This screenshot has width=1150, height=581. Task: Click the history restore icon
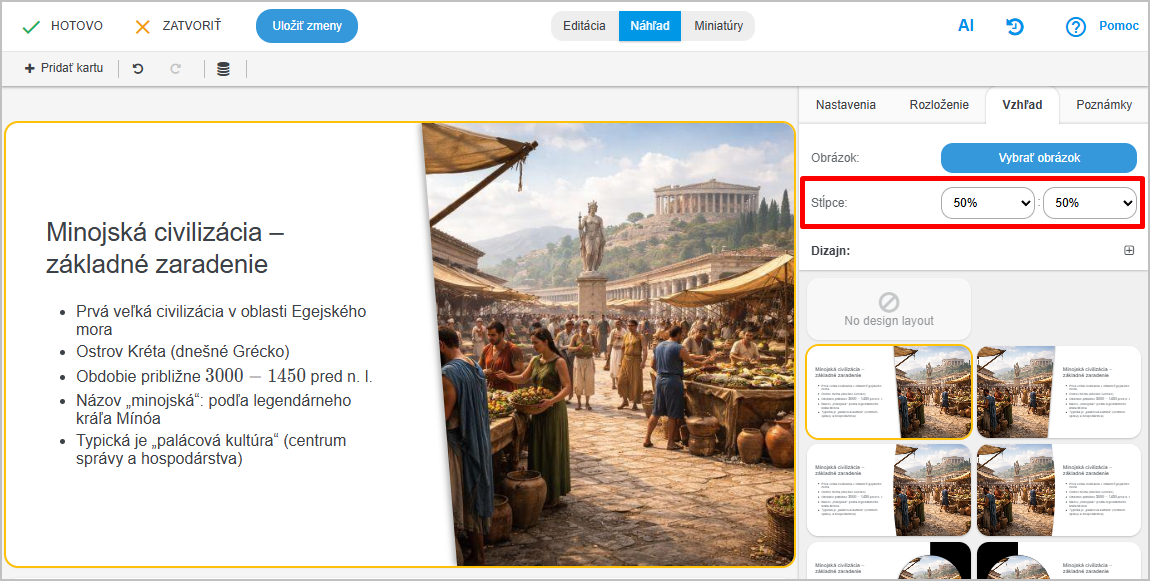click(x=1015, y=26)
